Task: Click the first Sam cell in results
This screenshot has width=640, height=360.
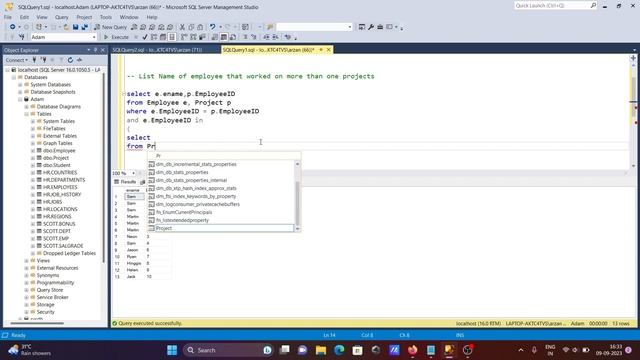Action: click(134, 197)
